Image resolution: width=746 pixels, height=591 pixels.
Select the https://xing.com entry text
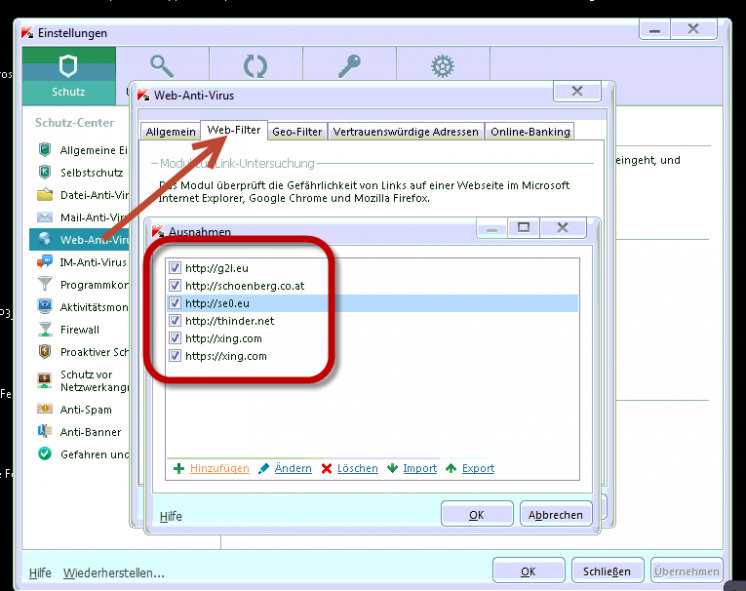coord(226,356)
